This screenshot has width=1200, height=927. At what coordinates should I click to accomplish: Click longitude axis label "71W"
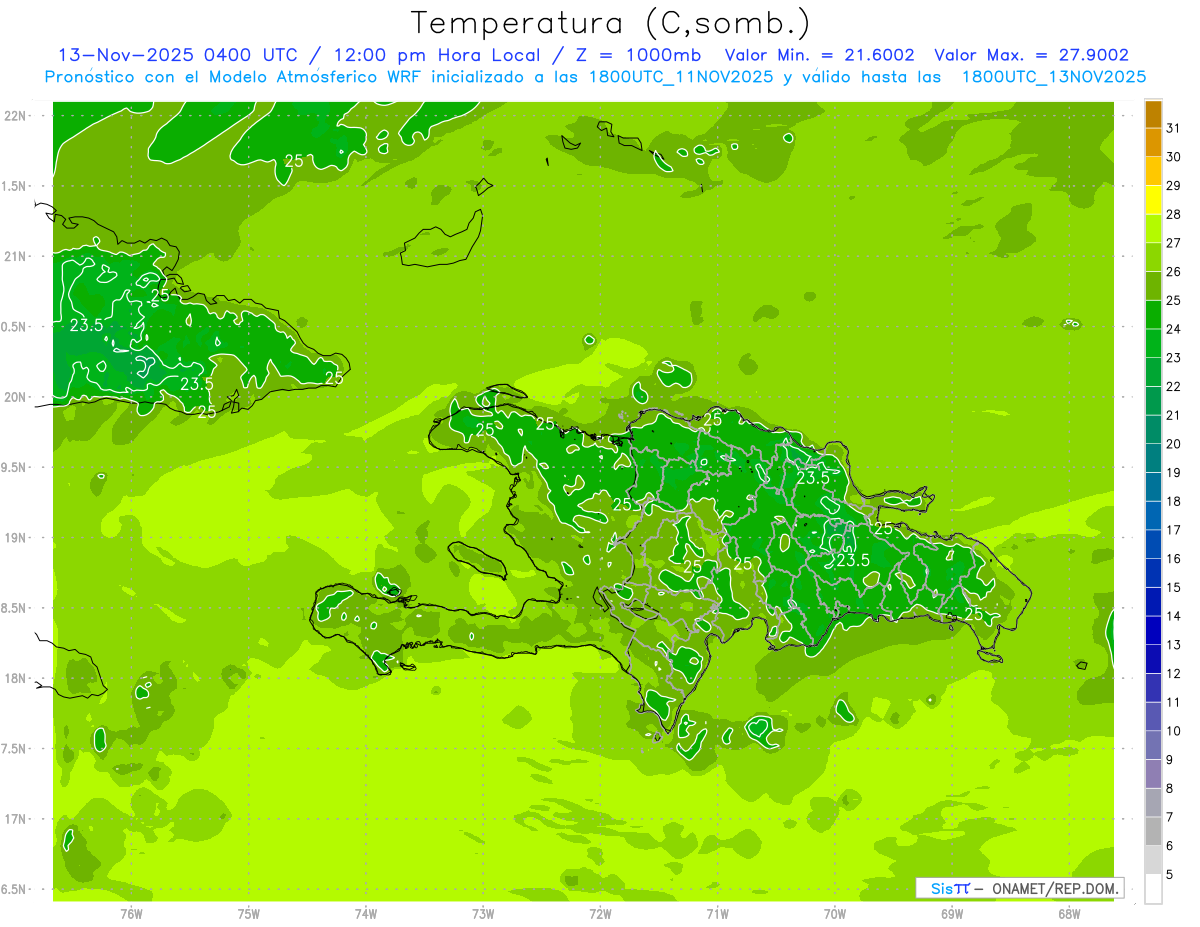tap(717, 914)
